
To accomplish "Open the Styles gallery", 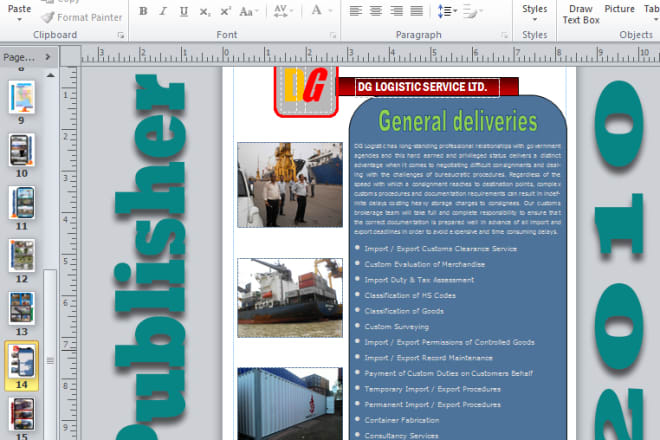I will tap(535, 13).
